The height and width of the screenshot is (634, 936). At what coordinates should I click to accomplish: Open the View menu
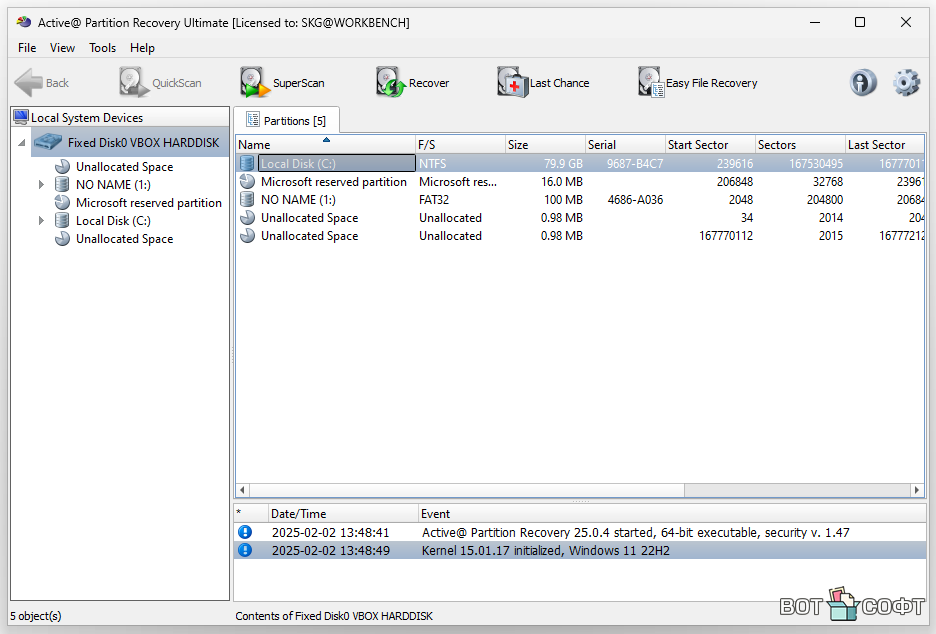[x=62, y=48]
